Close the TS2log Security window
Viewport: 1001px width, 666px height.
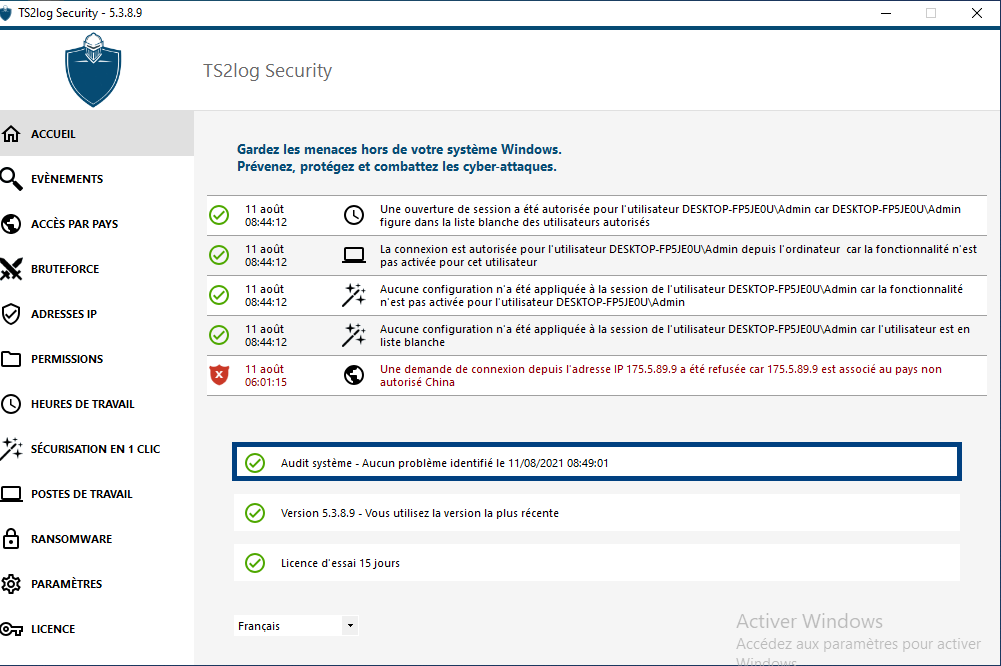(x=977, y=13)
